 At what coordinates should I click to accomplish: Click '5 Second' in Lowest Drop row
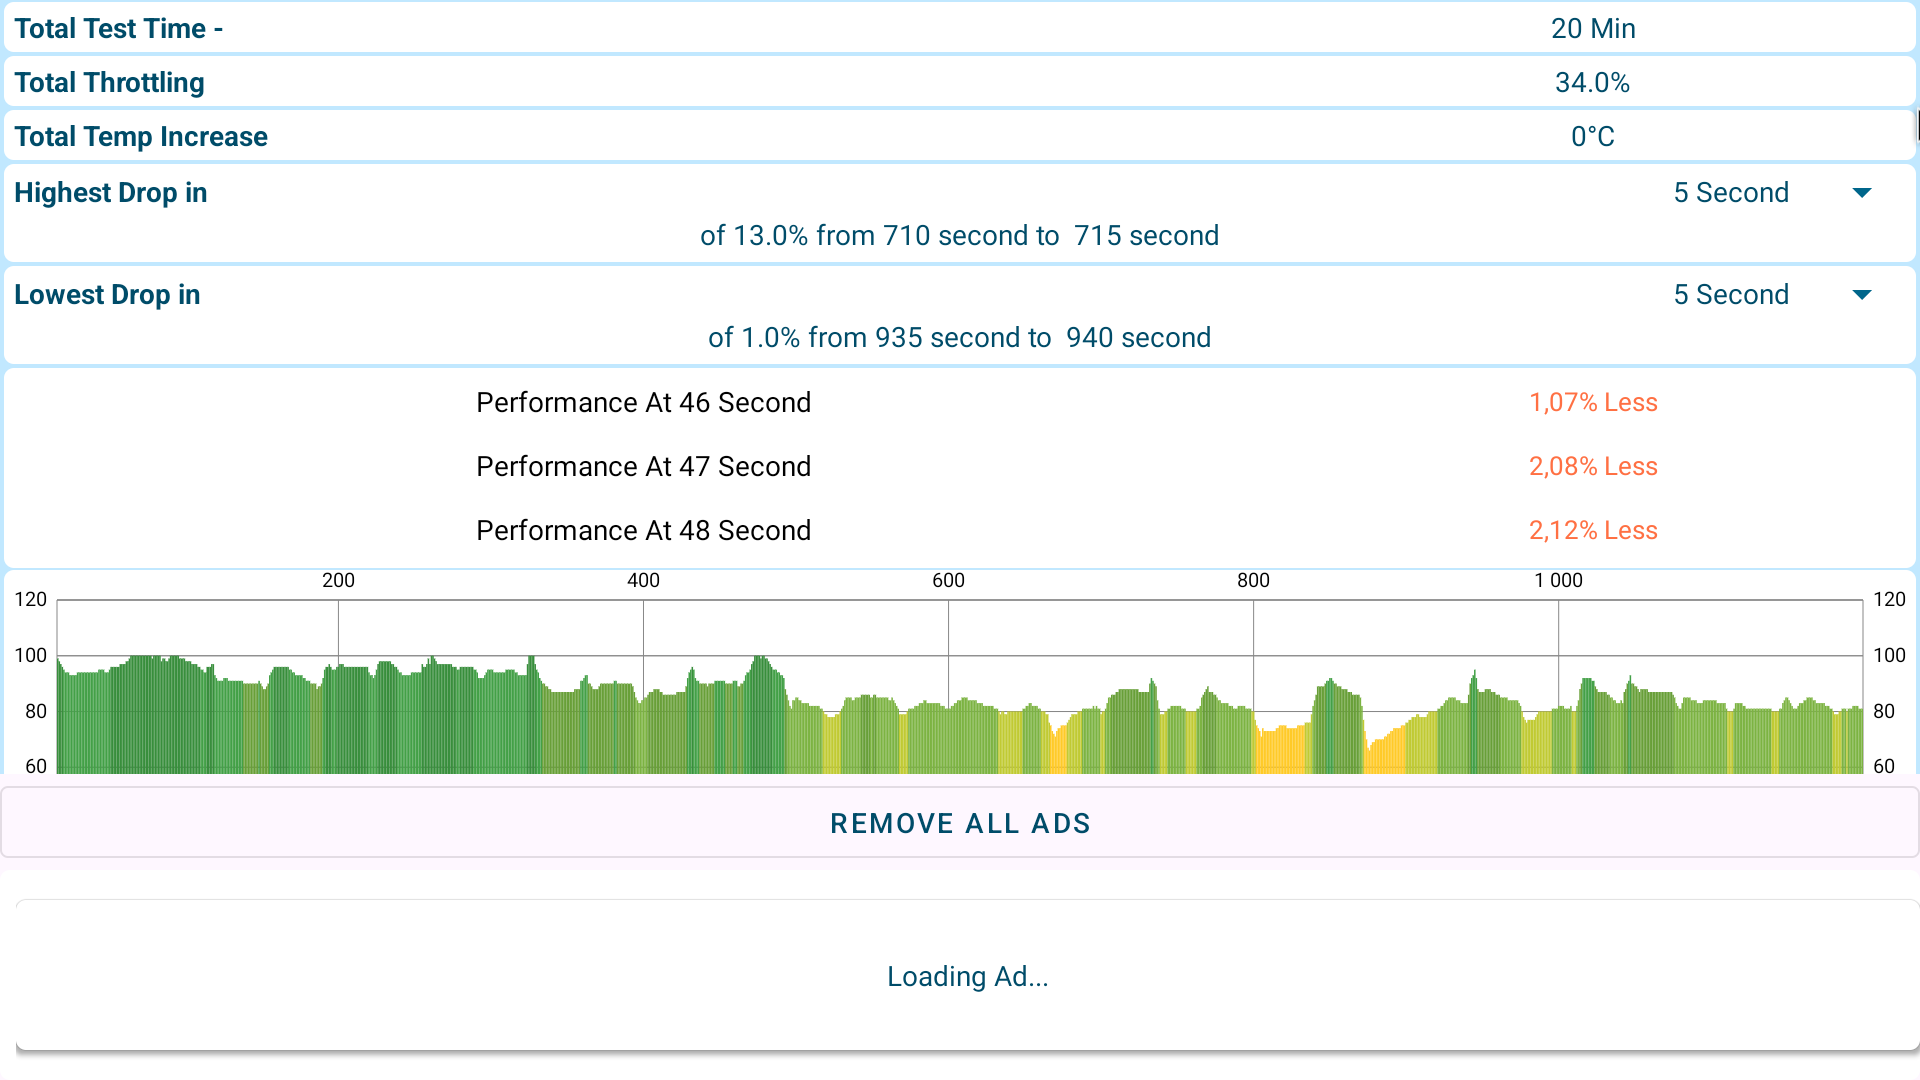[x=1730, y=295]
